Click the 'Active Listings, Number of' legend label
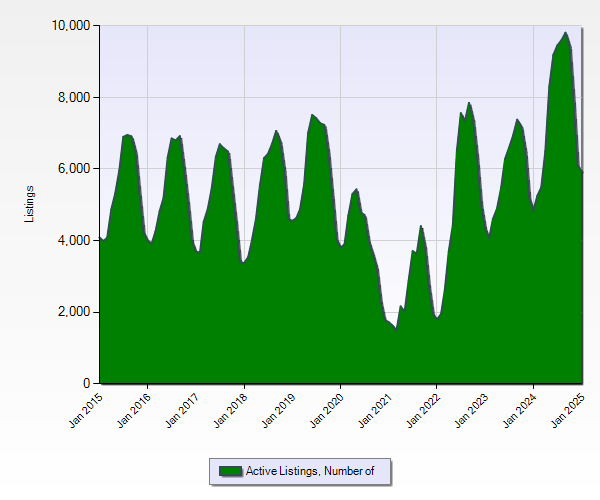 (309, 471)
